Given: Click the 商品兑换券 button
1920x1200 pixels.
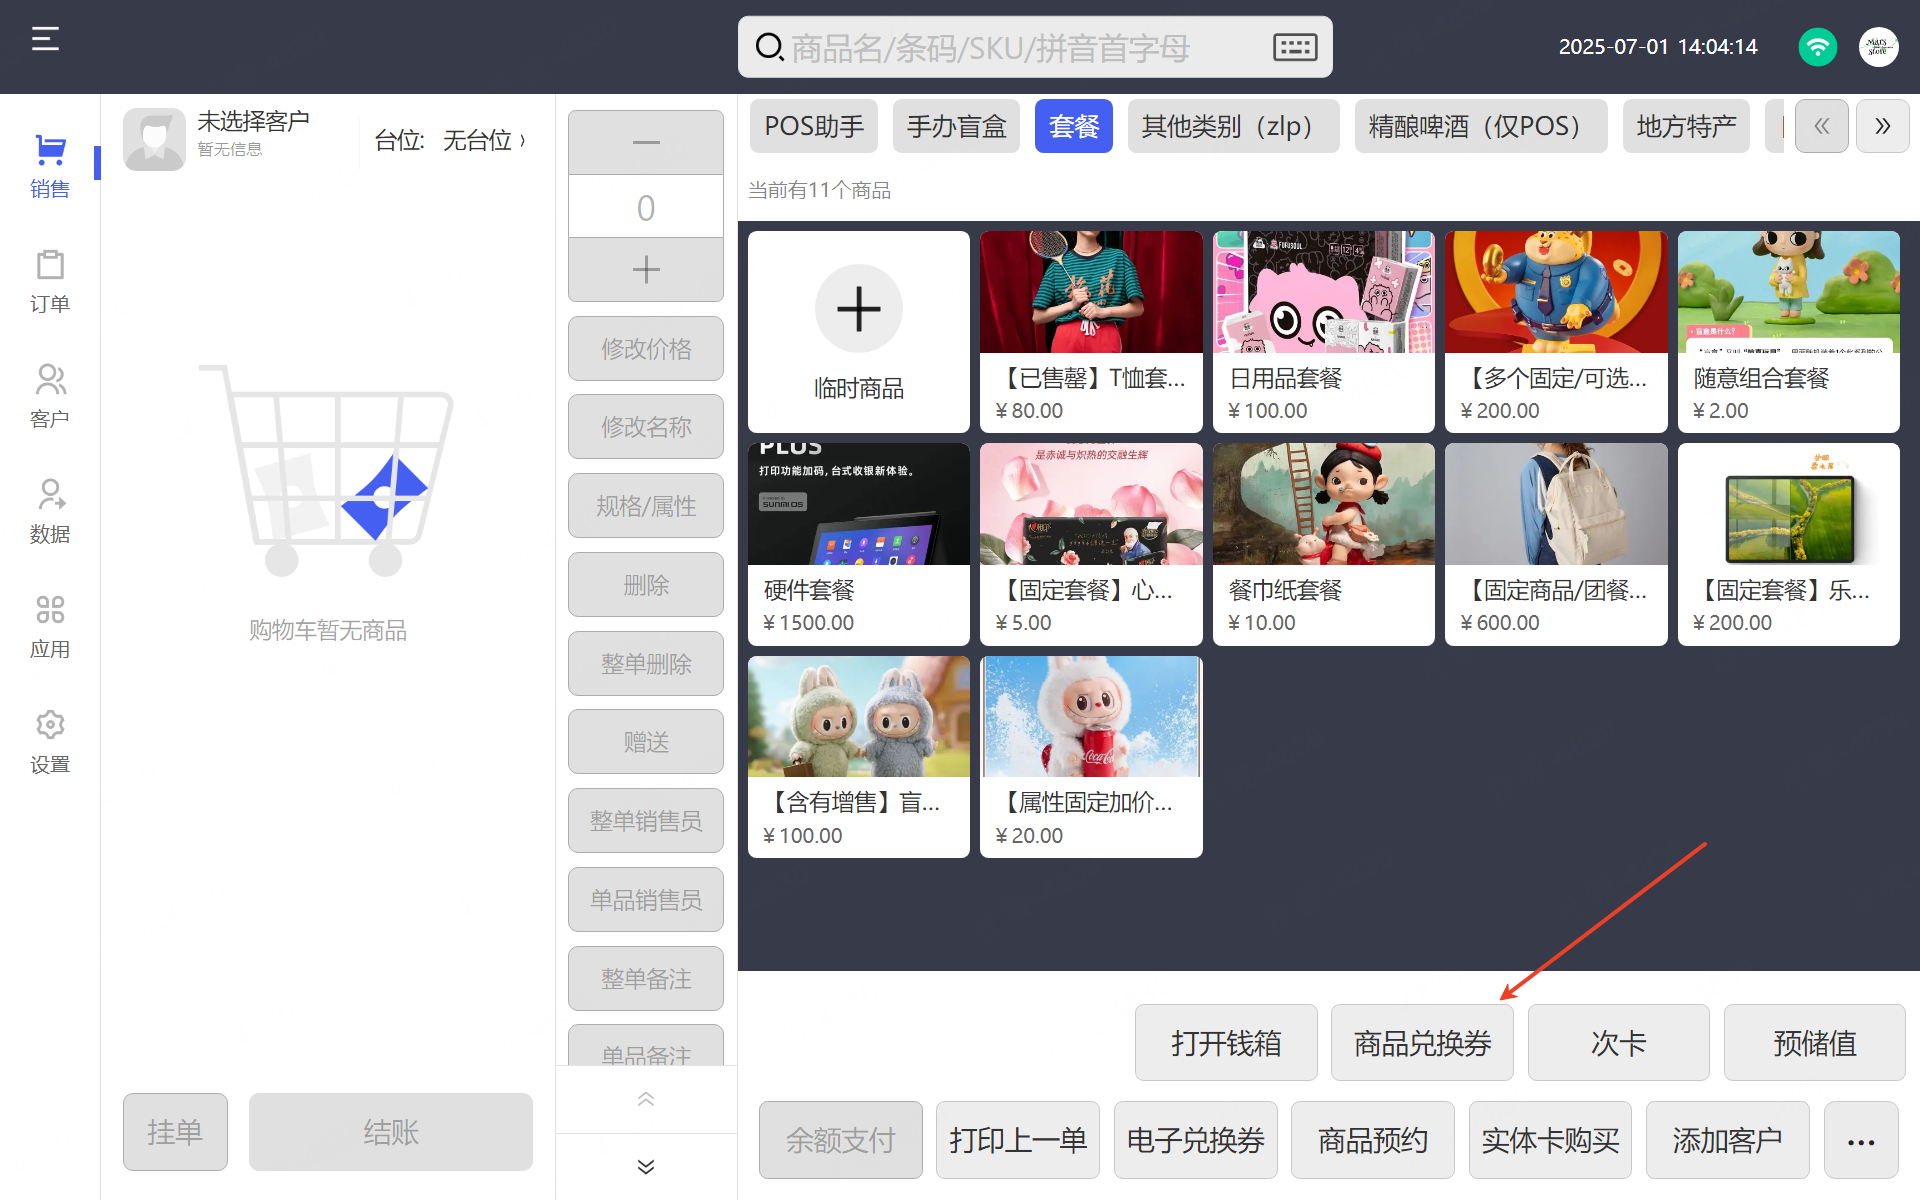Looking at the screenshot, I should [1422, 1043].
